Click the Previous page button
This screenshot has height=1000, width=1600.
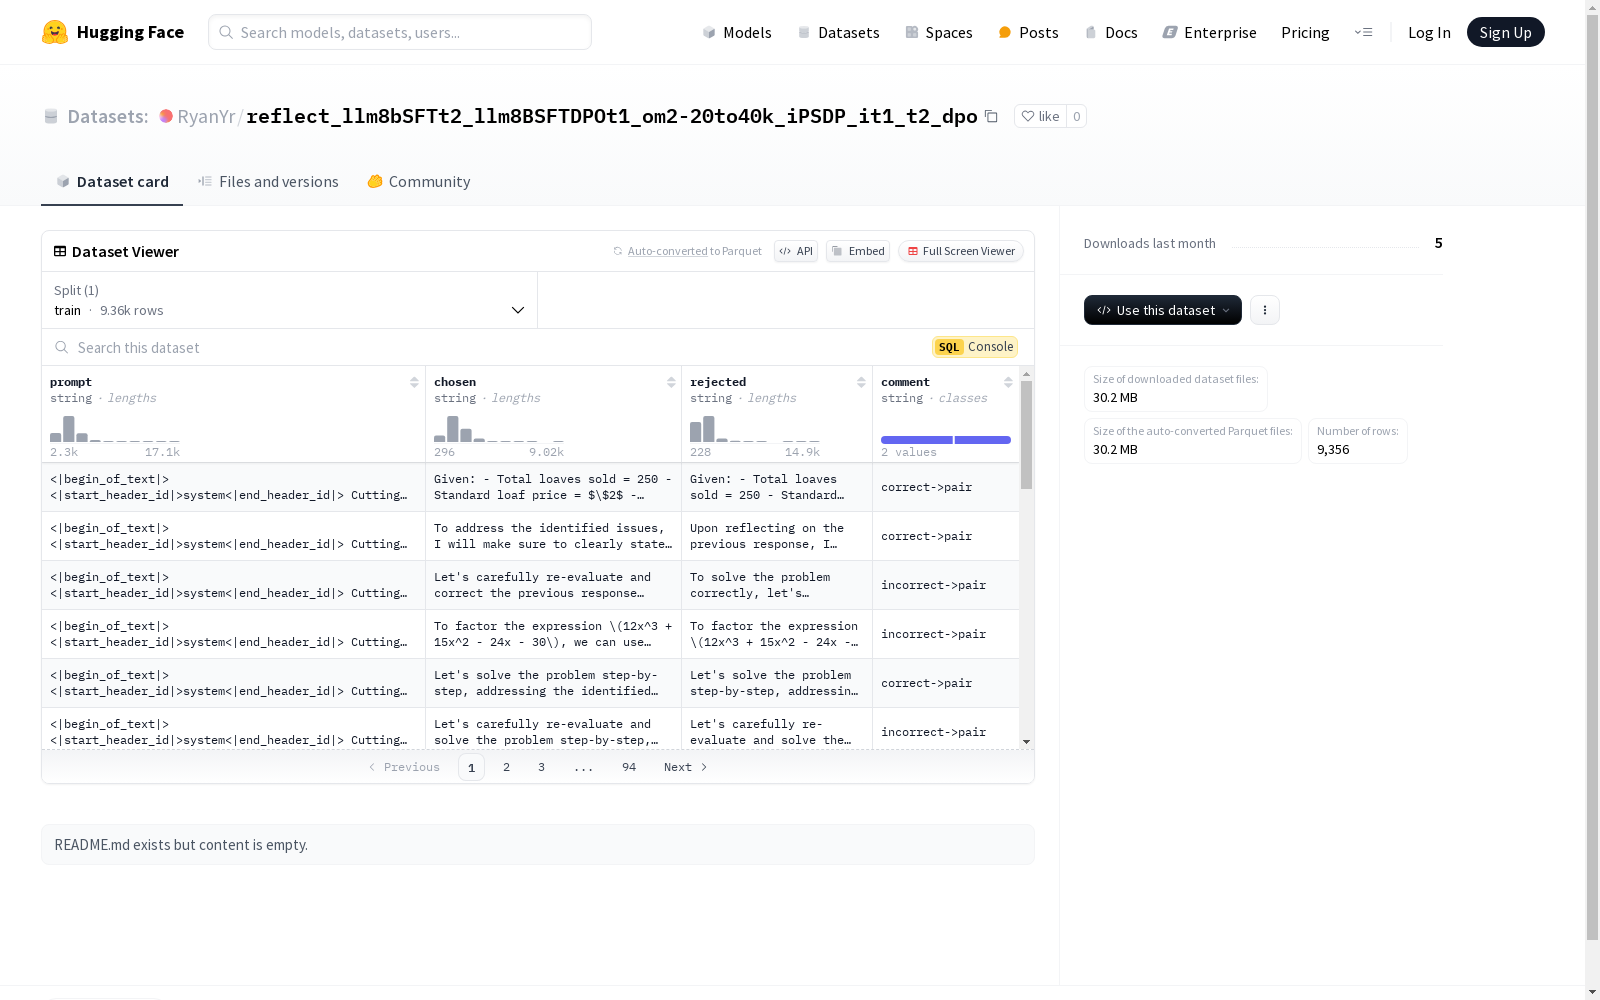tap(404, 767)
